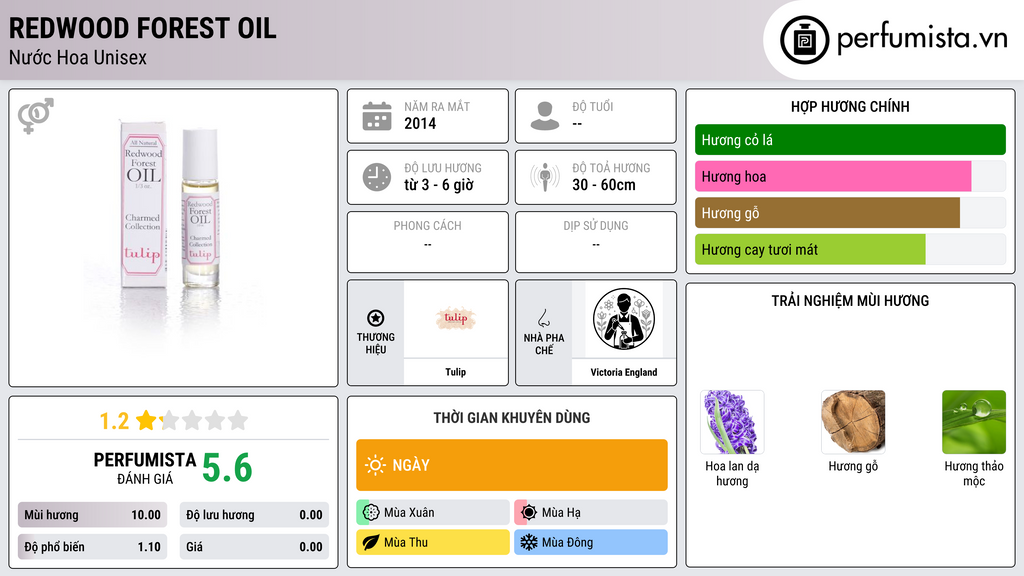Click the longevity value từ 3 - 6 giờ

(x=439, y=185)
